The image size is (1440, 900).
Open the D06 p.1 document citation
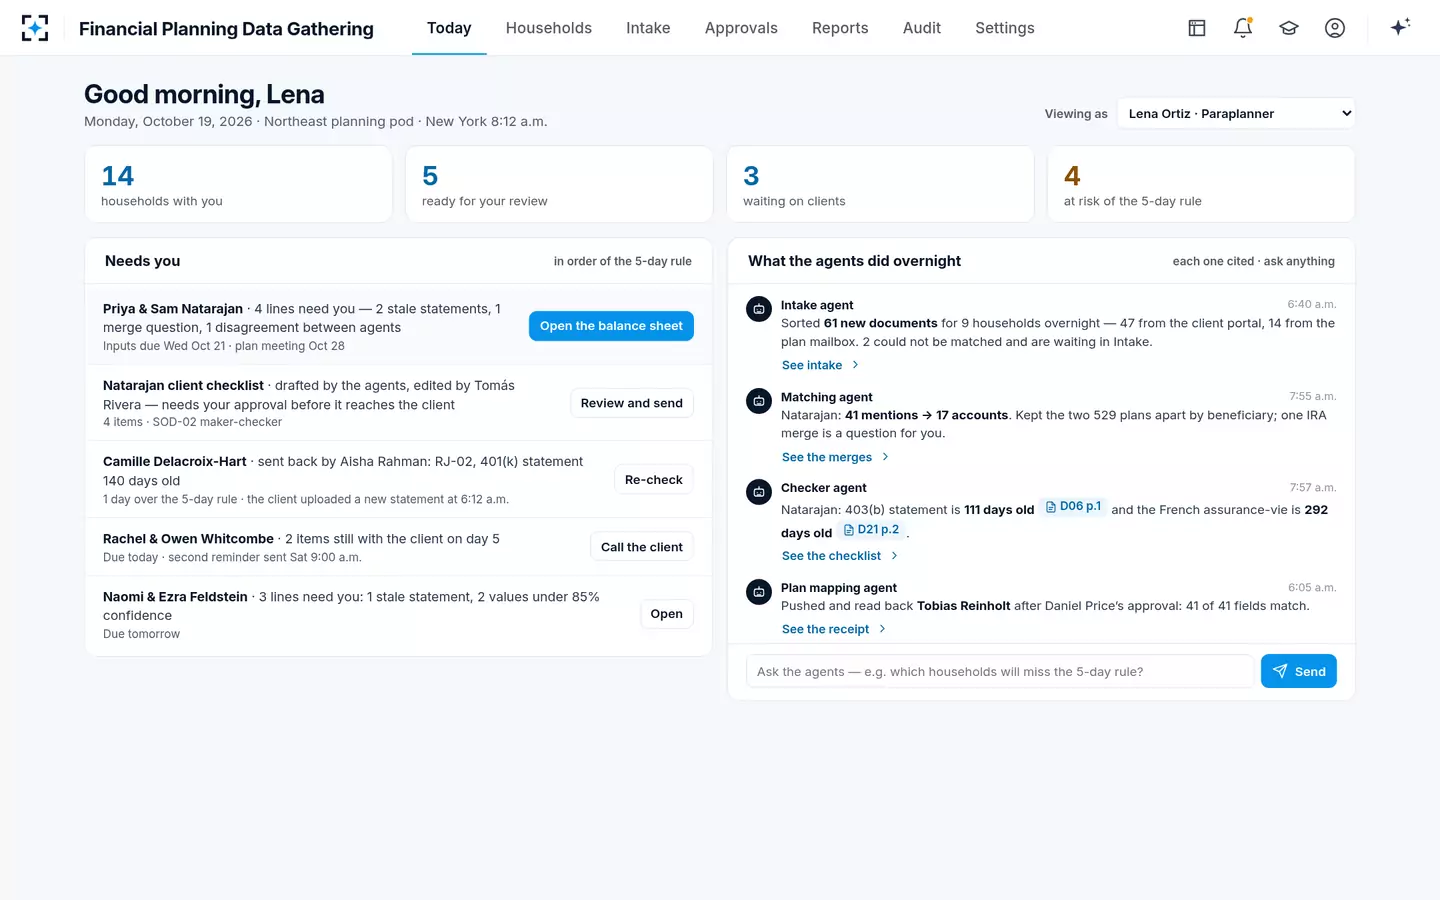click(x=1073, y=507)
